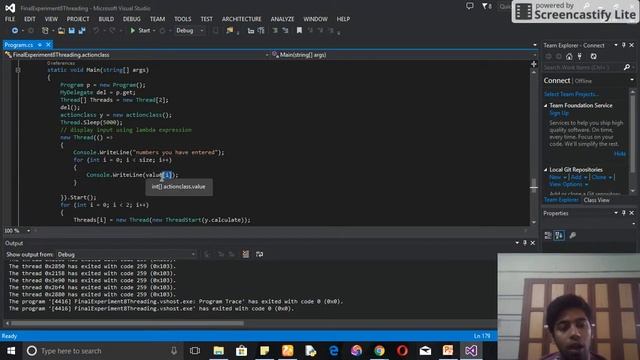This screenshot has width=640, height=360.
Task: Click the Team Explorer Refresh icon
Action: [x=593, y=57]
